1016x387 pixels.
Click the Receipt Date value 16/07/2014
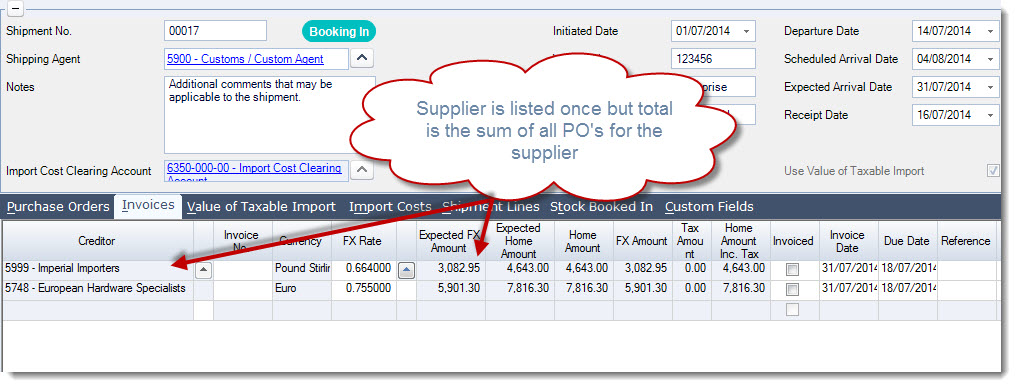[944, 115]
